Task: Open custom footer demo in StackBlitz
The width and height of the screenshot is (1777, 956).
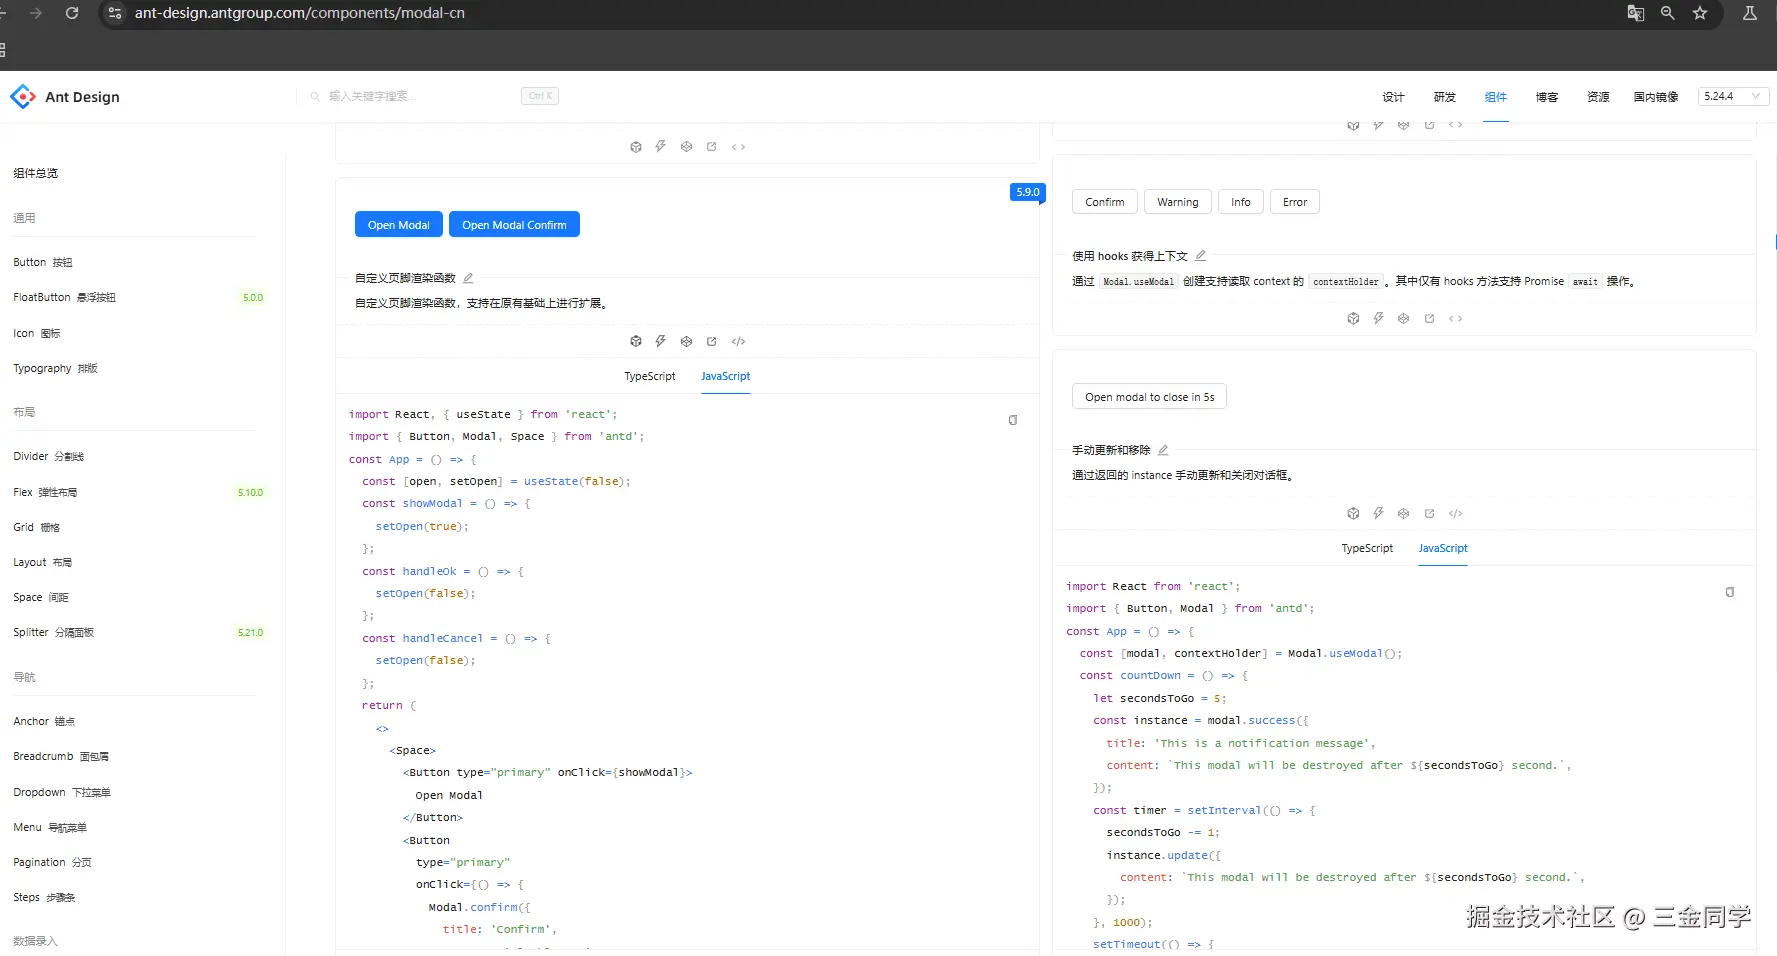Action: coord(661,341)
